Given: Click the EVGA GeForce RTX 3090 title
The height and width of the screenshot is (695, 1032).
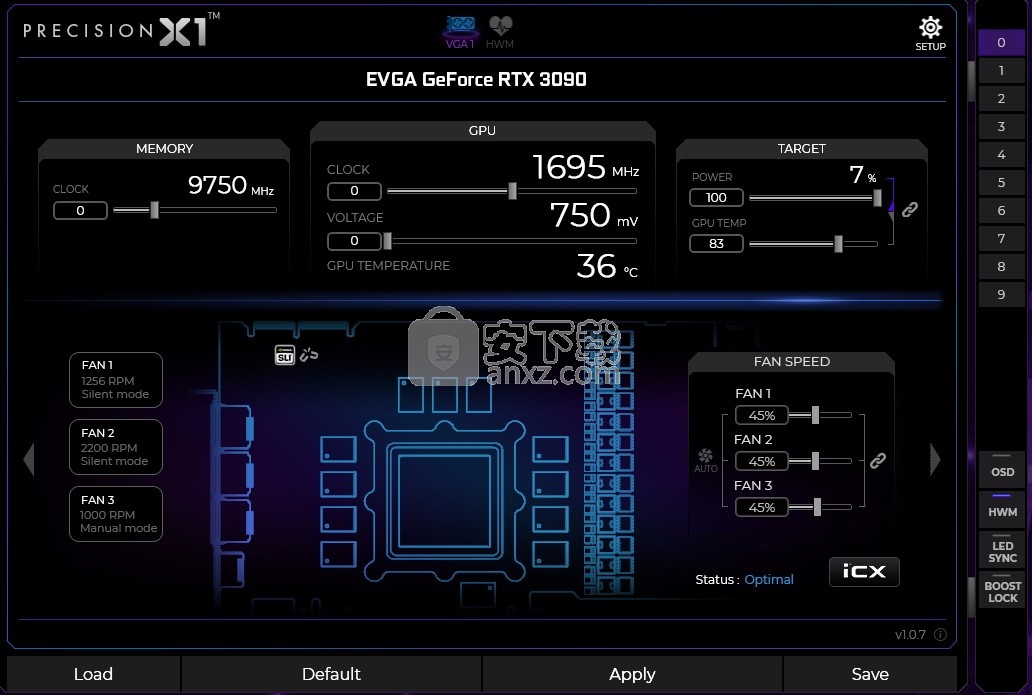Looking at the screenshot, I should pos(476,80).
